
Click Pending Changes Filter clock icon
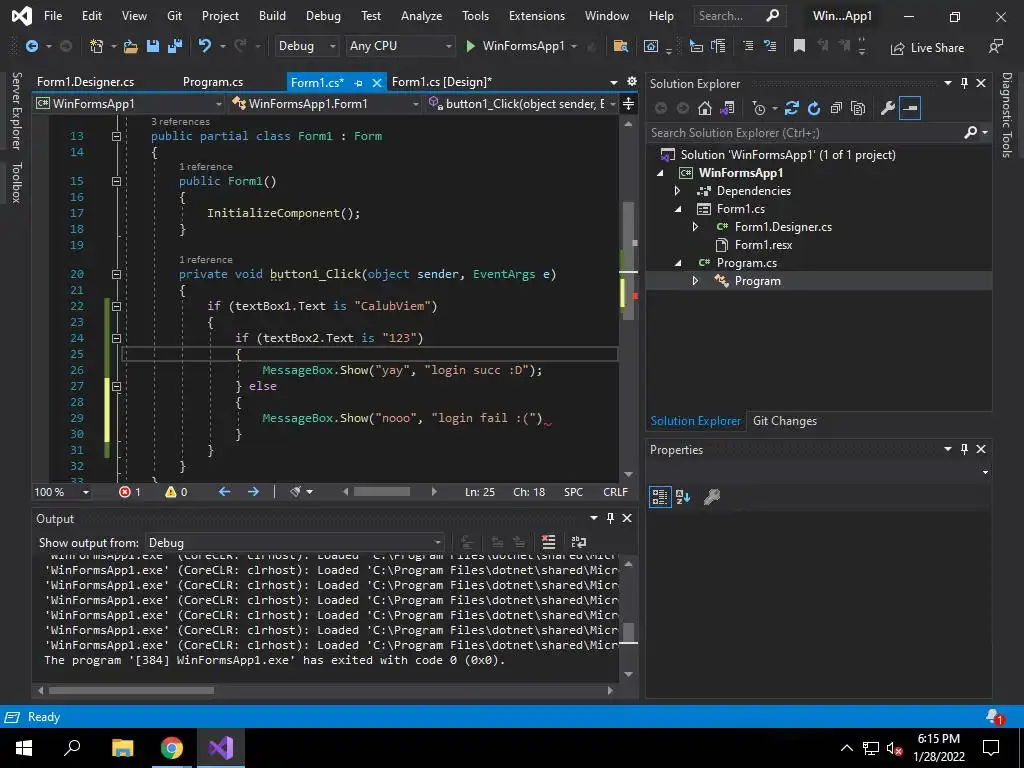click(759, 108)
